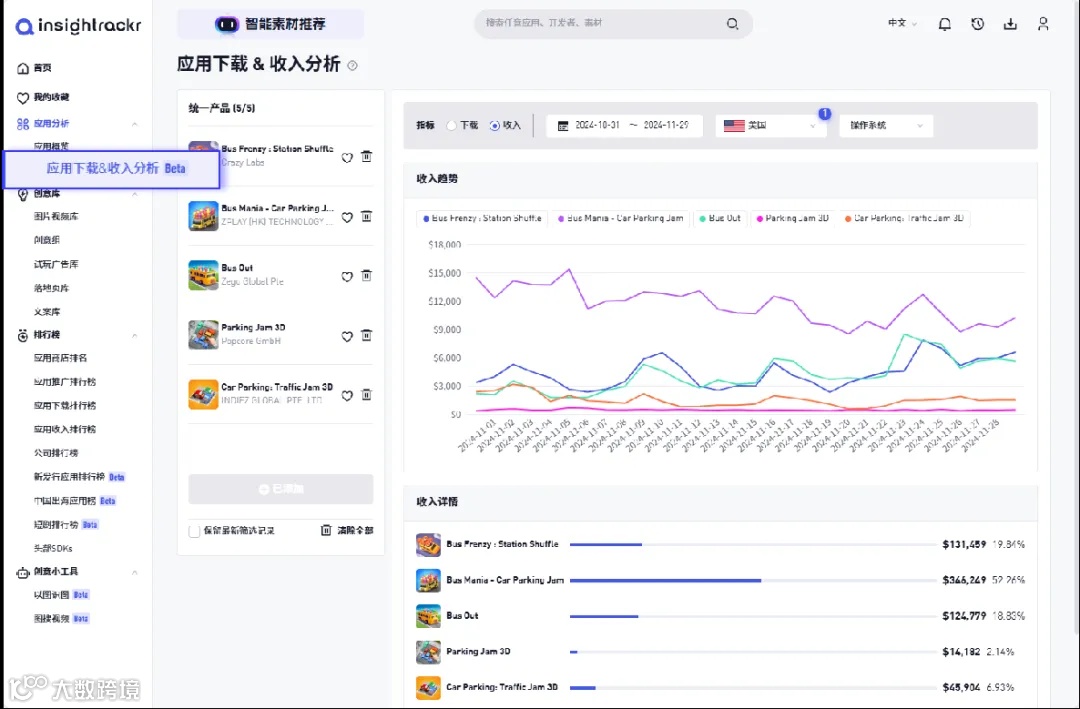This screenshot has height=709, width=1080.
Task: Open 试玩广告库 in the sidebar
Action: tap(56, 264)
